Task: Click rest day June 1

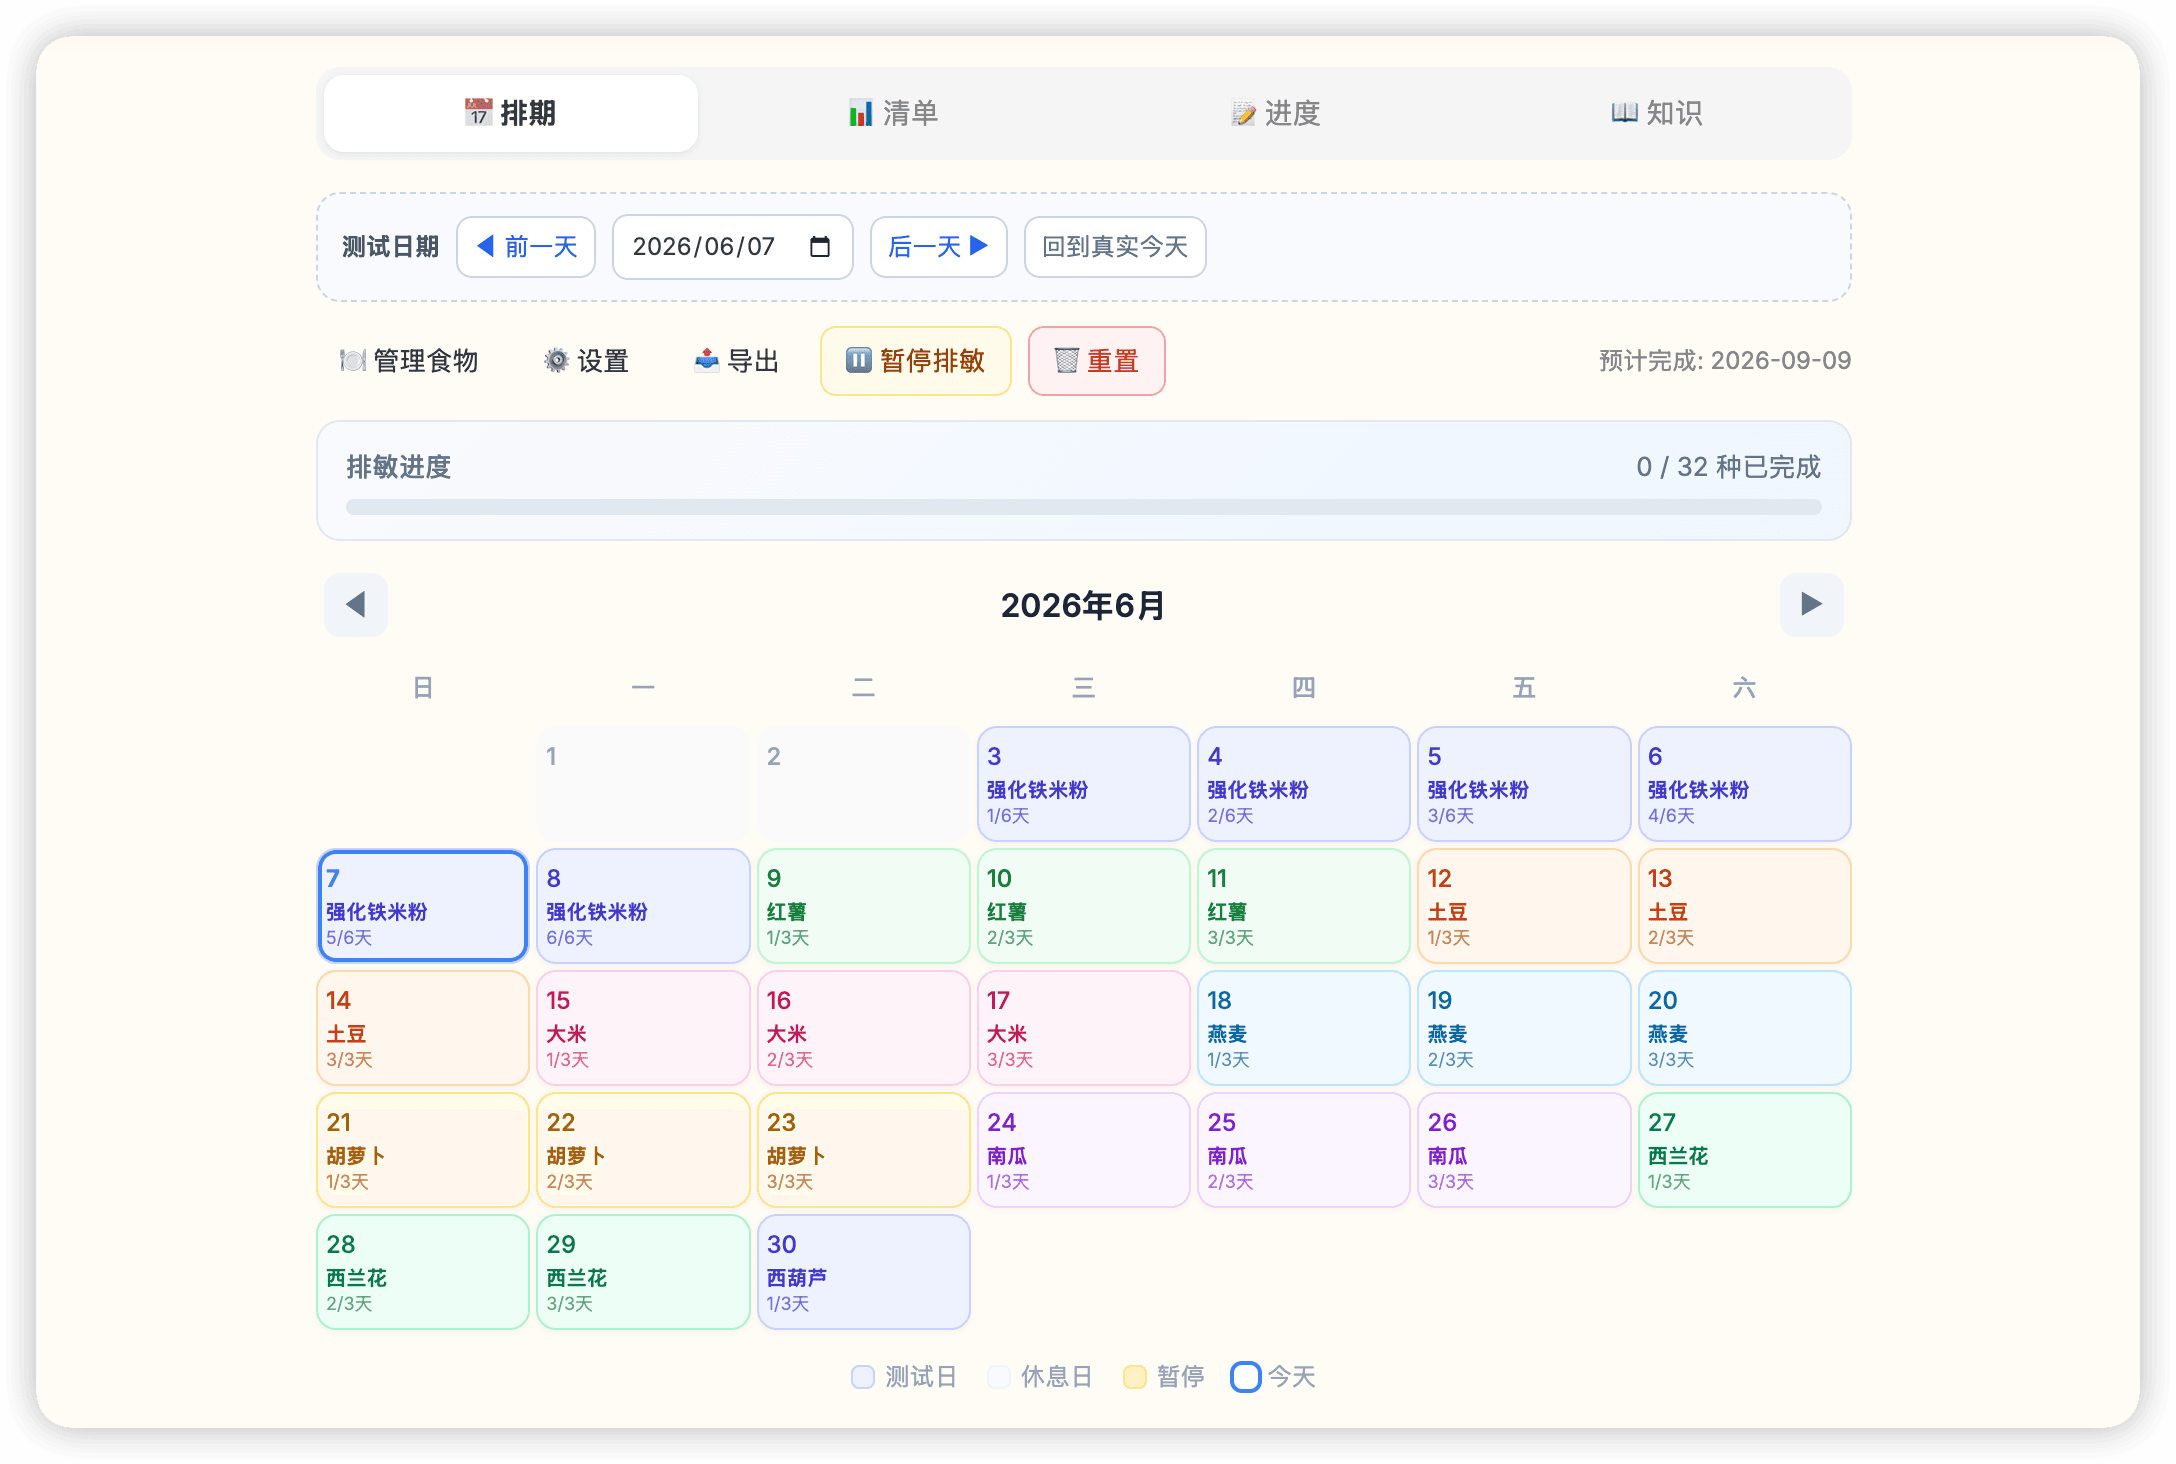Action: [643, 784]
